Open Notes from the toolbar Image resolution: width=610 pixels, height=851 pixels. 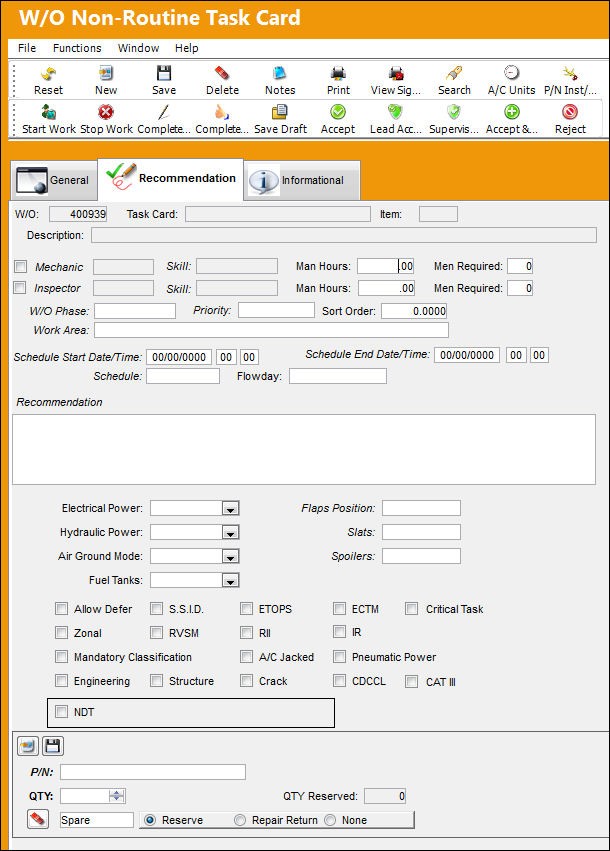tap(280, 73)
